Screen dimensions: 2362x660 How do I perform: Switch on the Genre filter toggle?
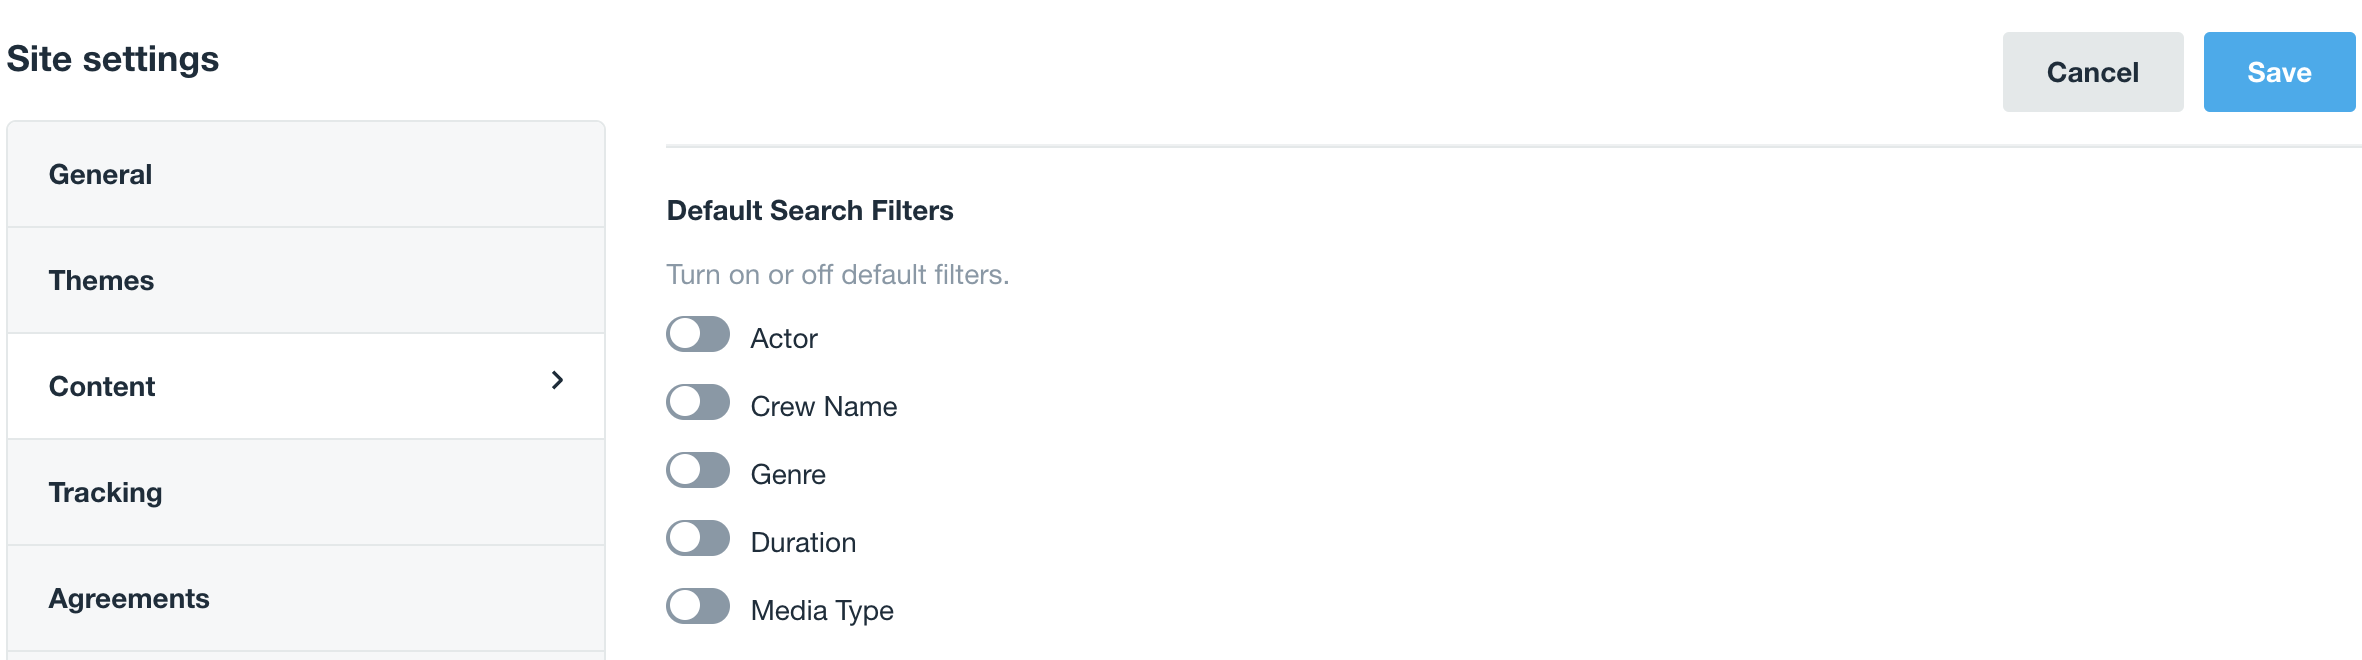tap(698, 471)
